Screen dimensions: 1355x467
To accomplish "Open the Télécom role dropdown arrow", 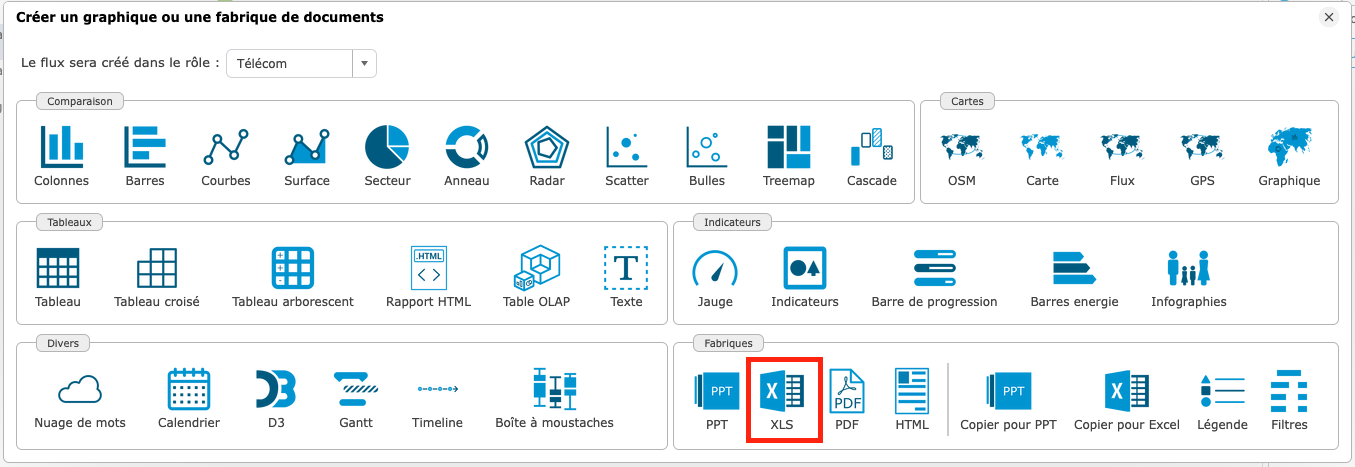I will tap(365, 63).
